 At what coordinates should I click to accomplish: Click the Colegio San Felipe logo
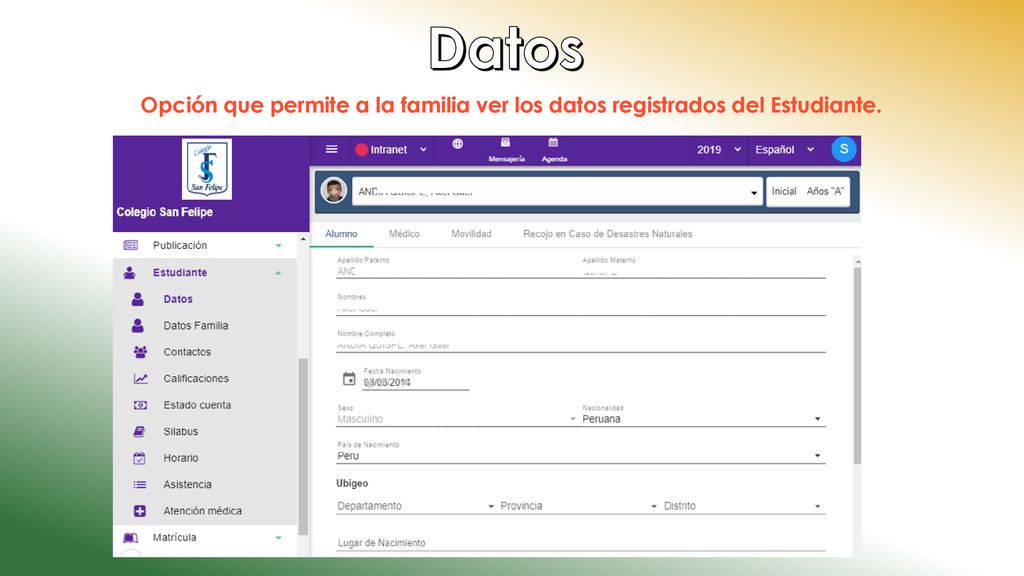pyautogui.click(x=206, y=168)
